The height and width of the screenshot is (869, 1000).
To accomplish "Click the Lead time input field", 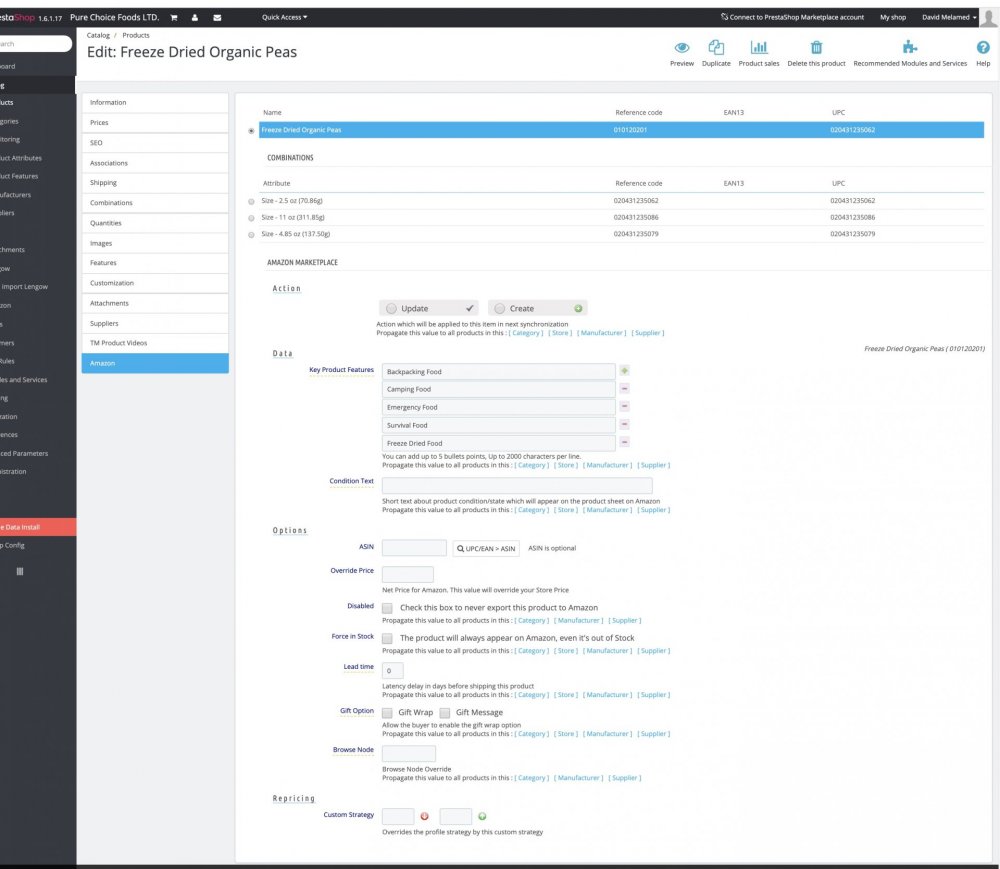I will (x=392, y=671).
